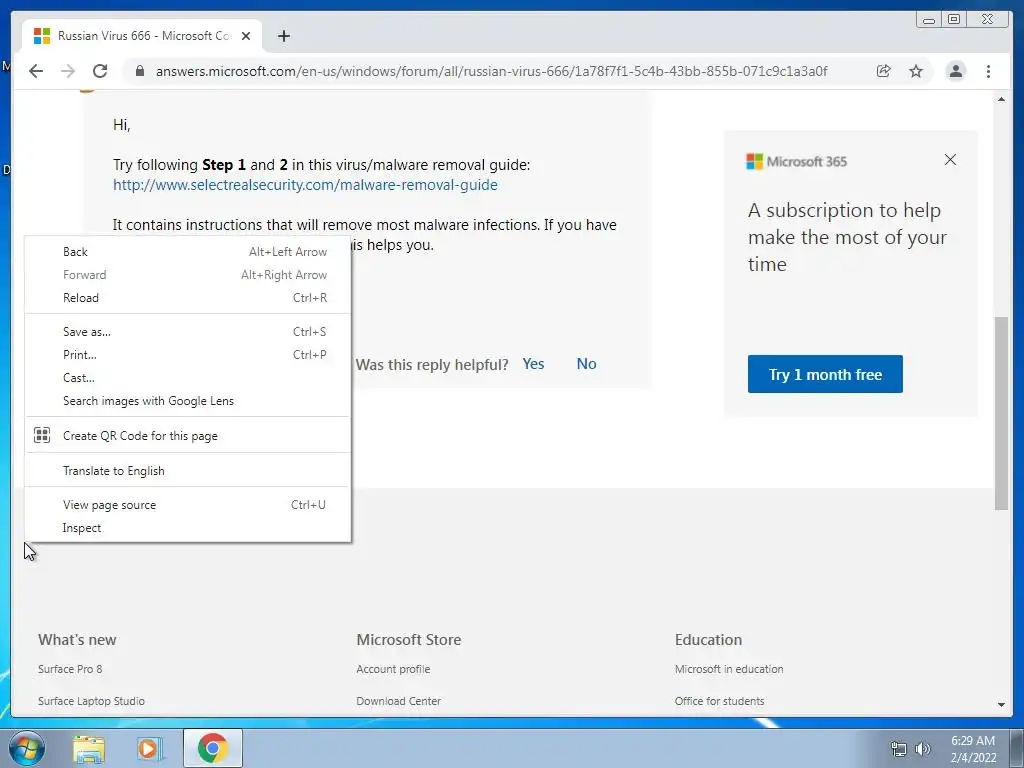The image size is (1024, 768).
Task: Select Cast... from context menu
Action: 188,377
